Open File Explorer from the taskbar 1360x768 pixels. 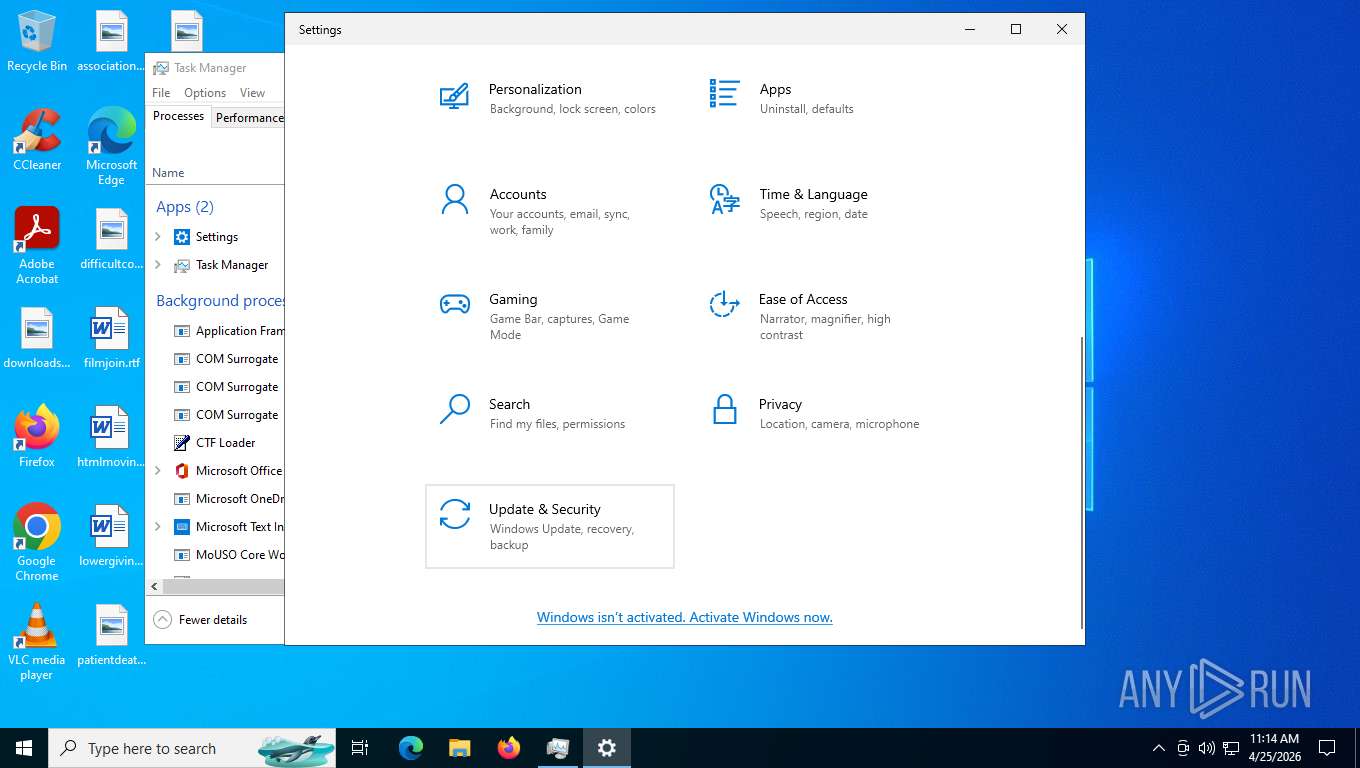459,748
